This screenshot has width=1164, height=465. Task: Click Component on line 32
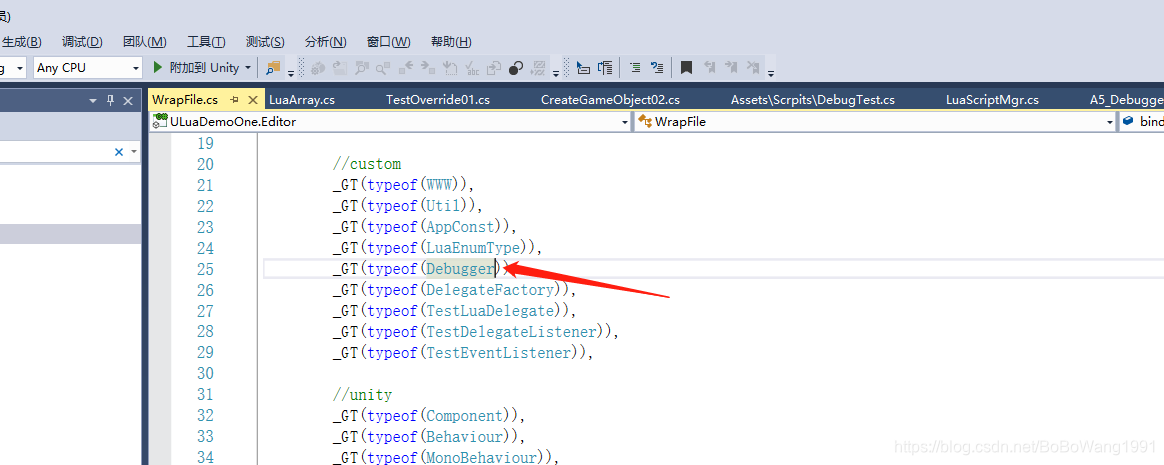[465, 415]
